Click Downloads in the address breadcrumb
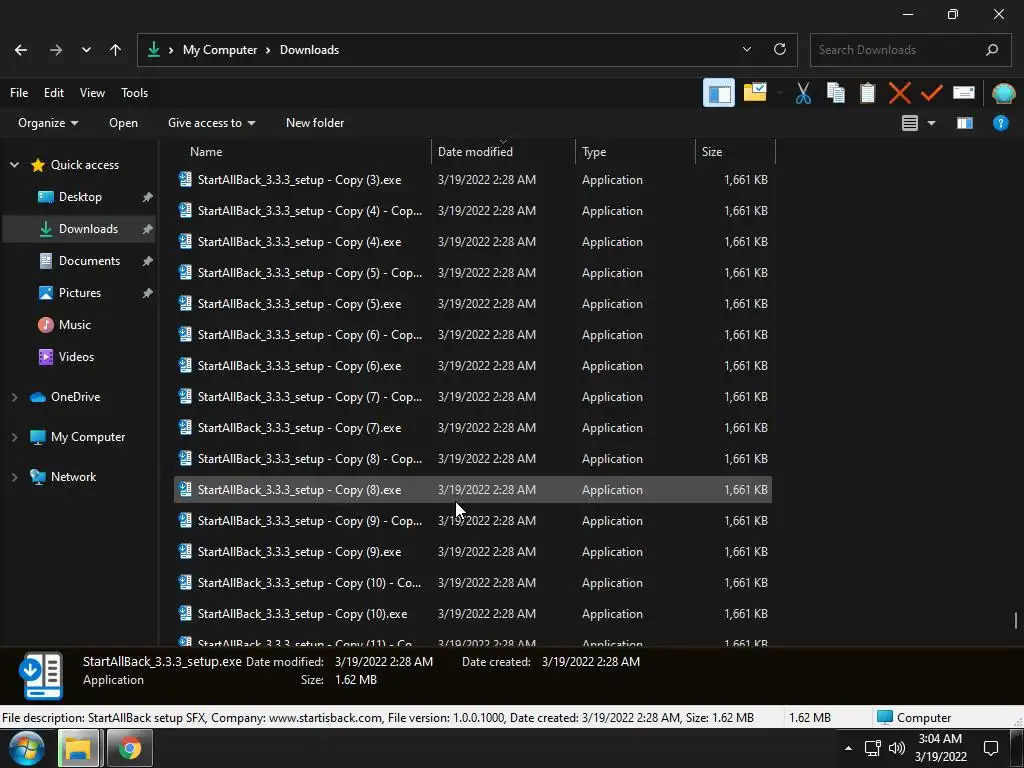Viewport: 1024px width, 768px height. click(x=310, y=50)
